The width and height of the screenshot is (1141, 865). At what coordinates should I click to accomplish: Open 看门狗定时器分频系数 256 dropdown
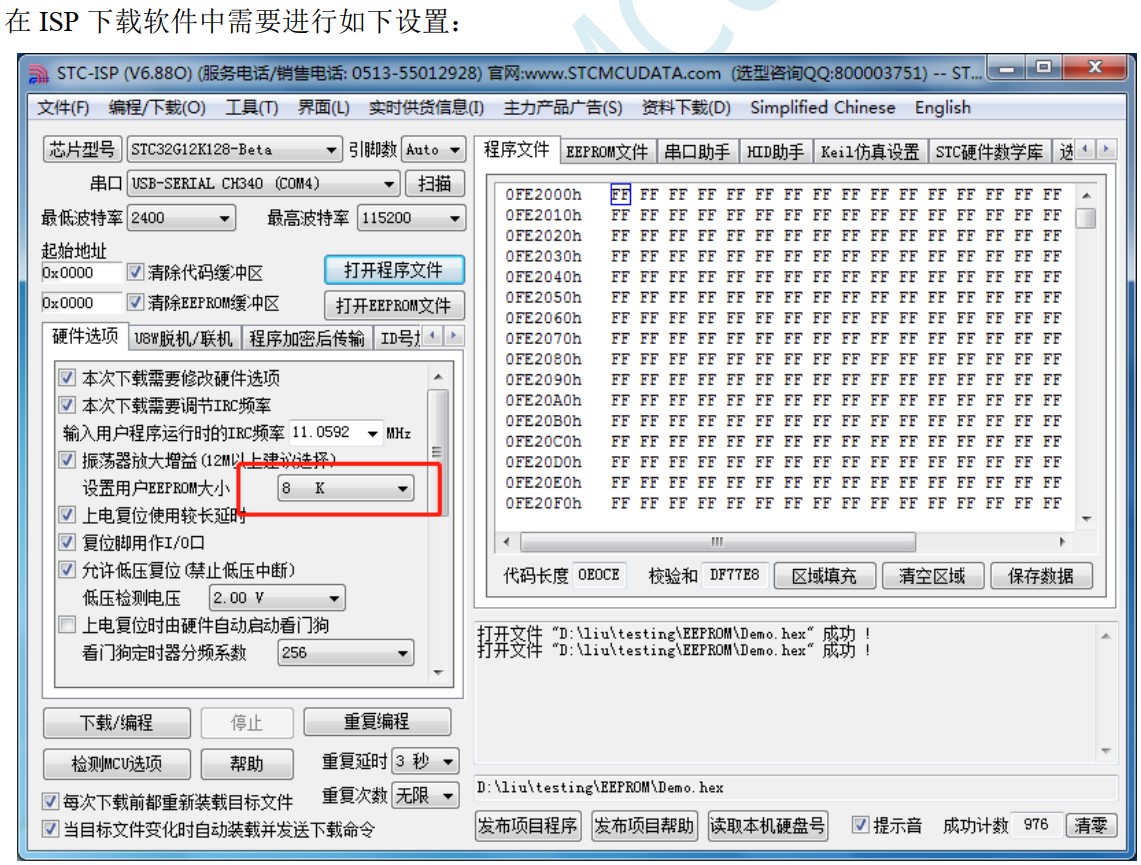[x=346, y=653]
